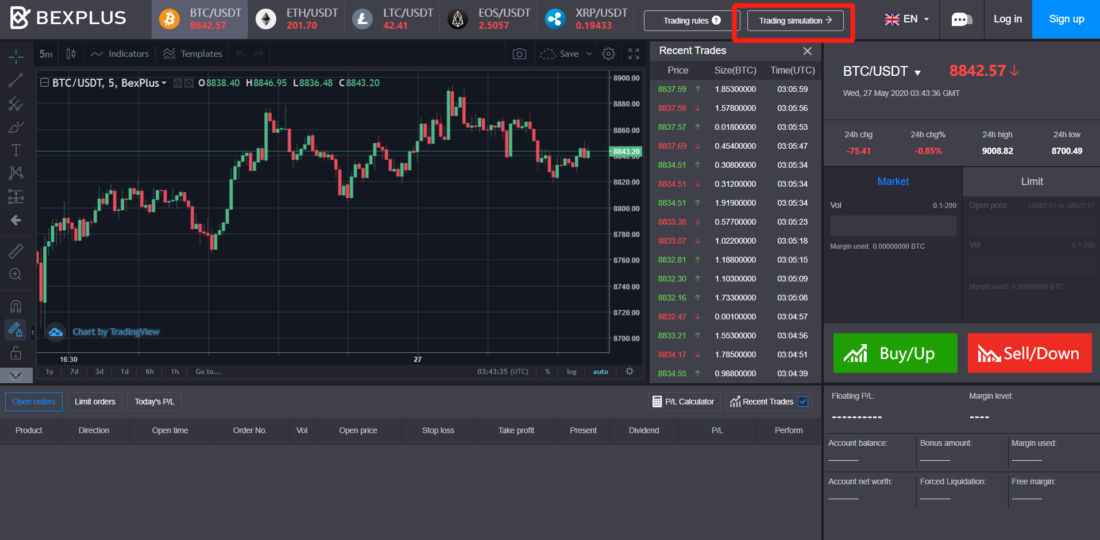Open candlestick chart style selector
Viewport: 1100px width, 540px height.
click(70, 53)
